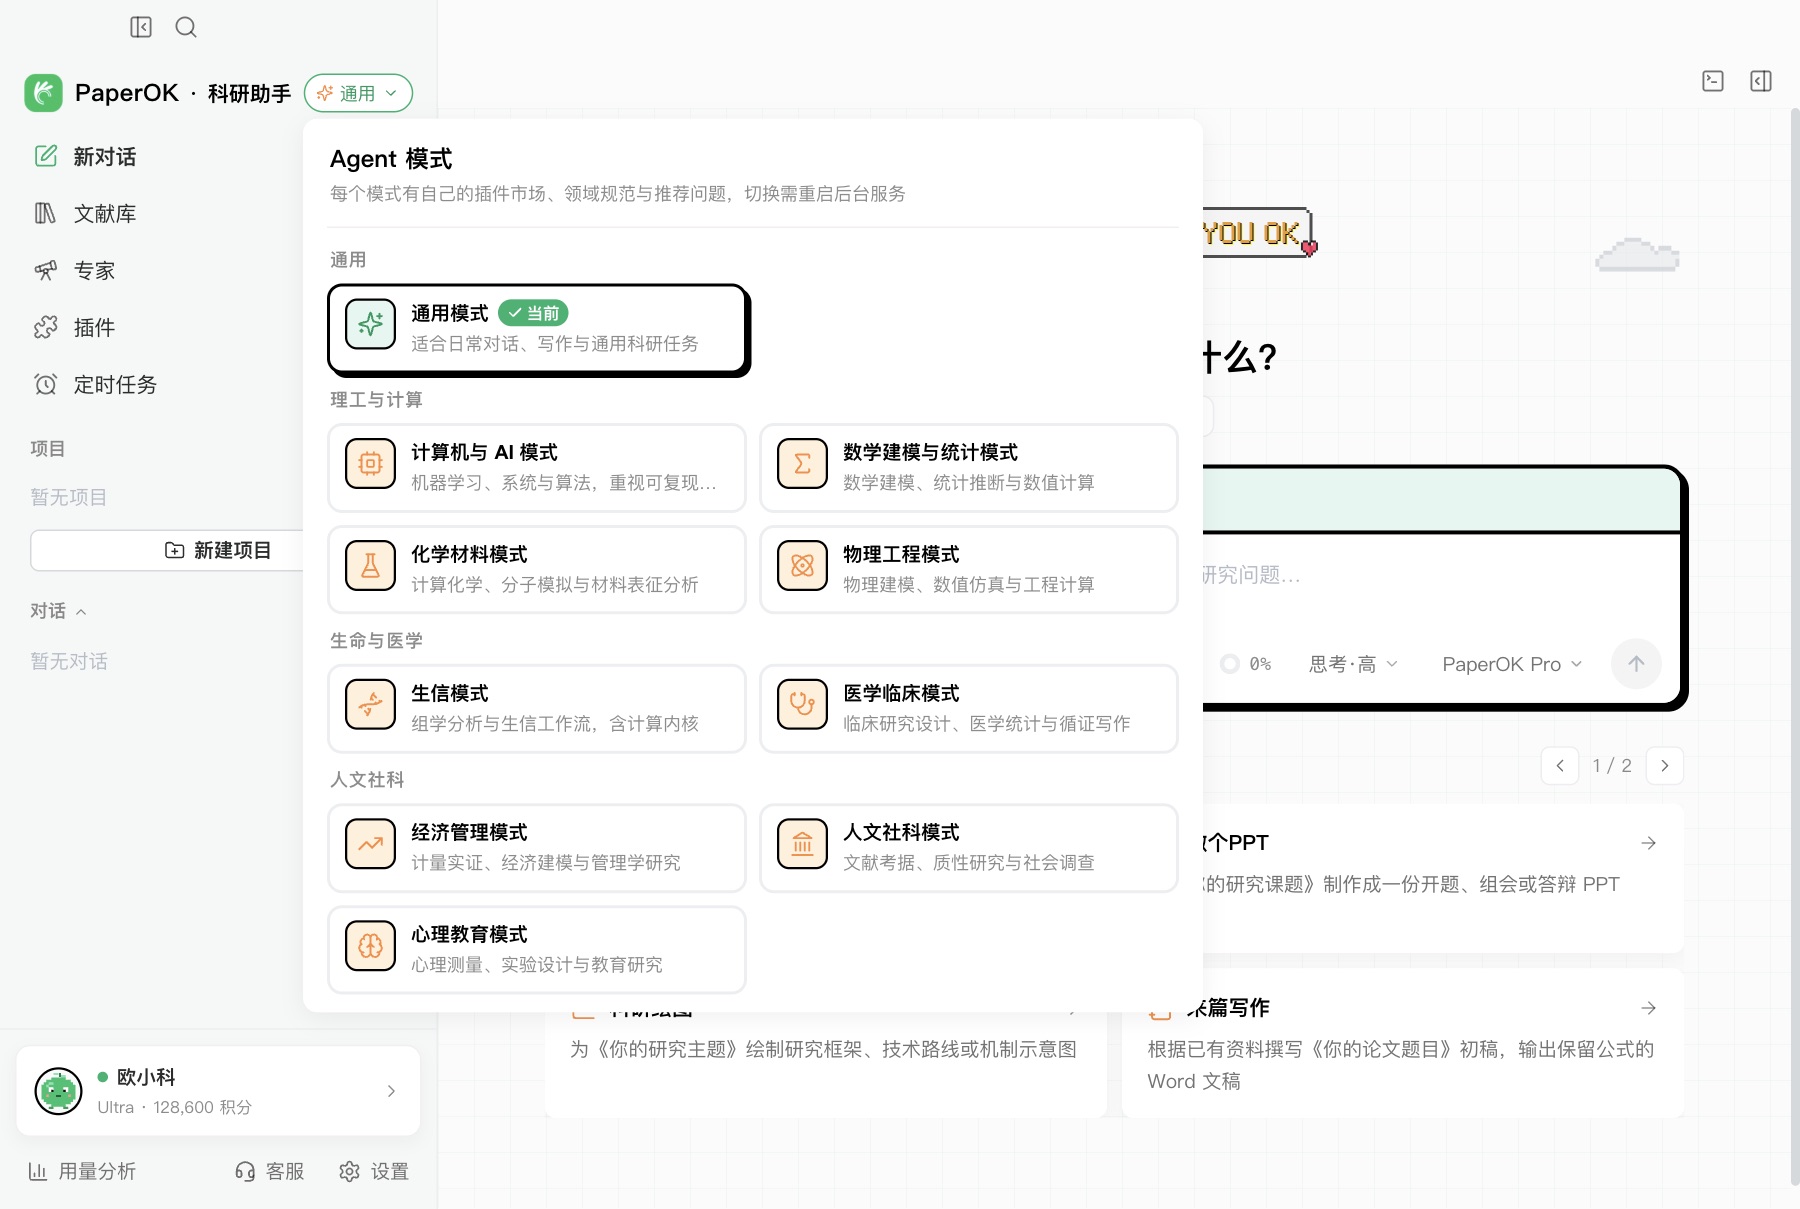Click the DNA icon of 生信模式
Screen dimensions: 1800x1209
tap(371, 705)
